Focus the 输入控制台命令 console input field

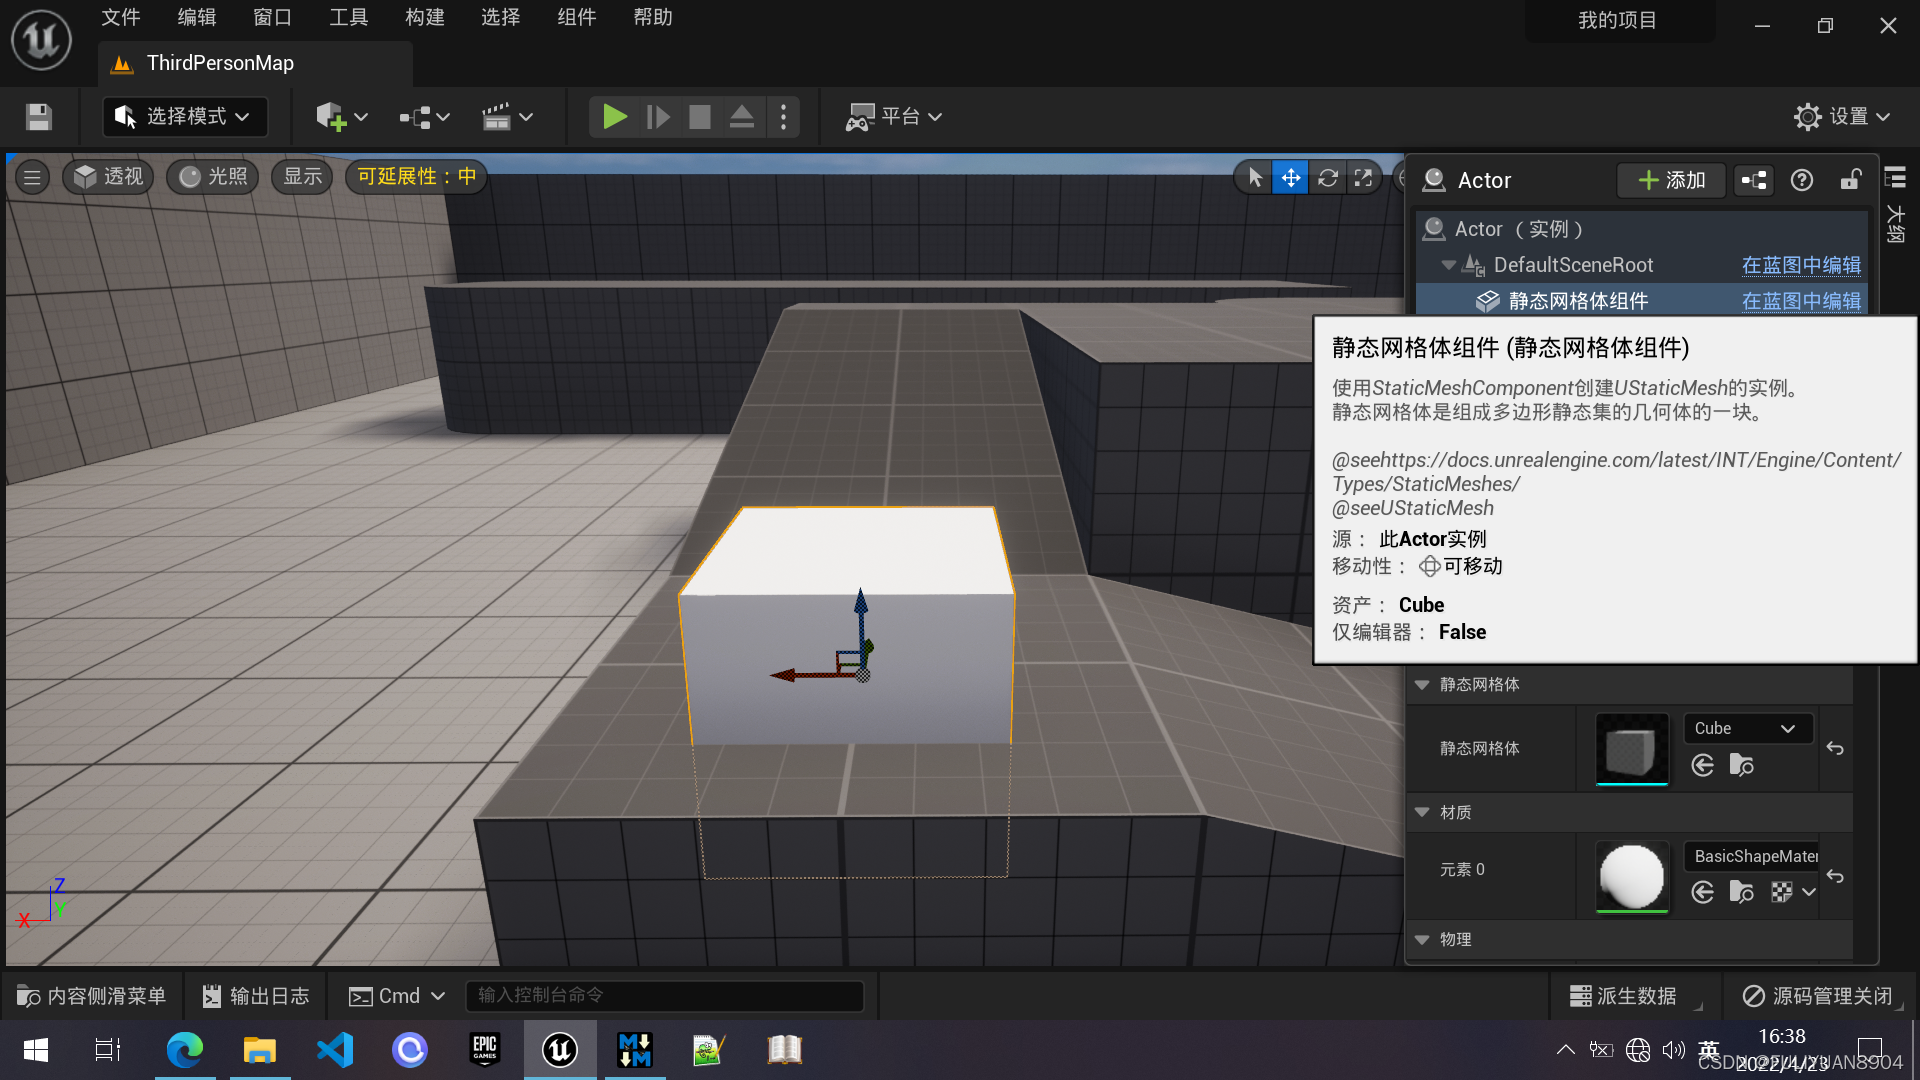pos(665,996)
